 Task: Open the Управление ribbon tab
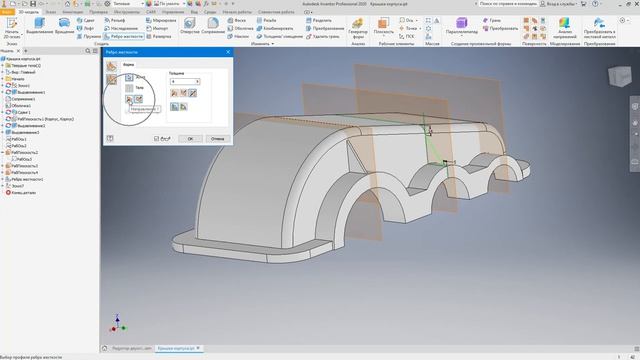pos(173,12)
